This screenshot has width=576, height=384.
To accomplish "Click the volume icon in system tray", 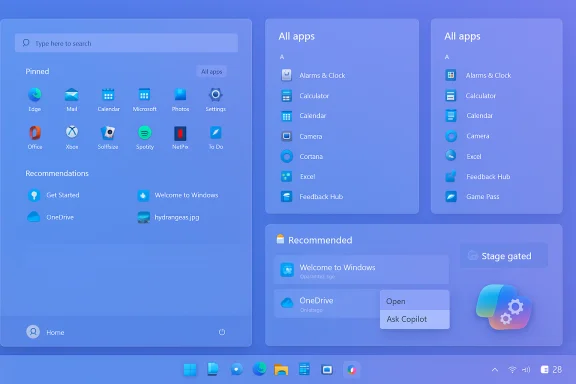I will [526, 370].
